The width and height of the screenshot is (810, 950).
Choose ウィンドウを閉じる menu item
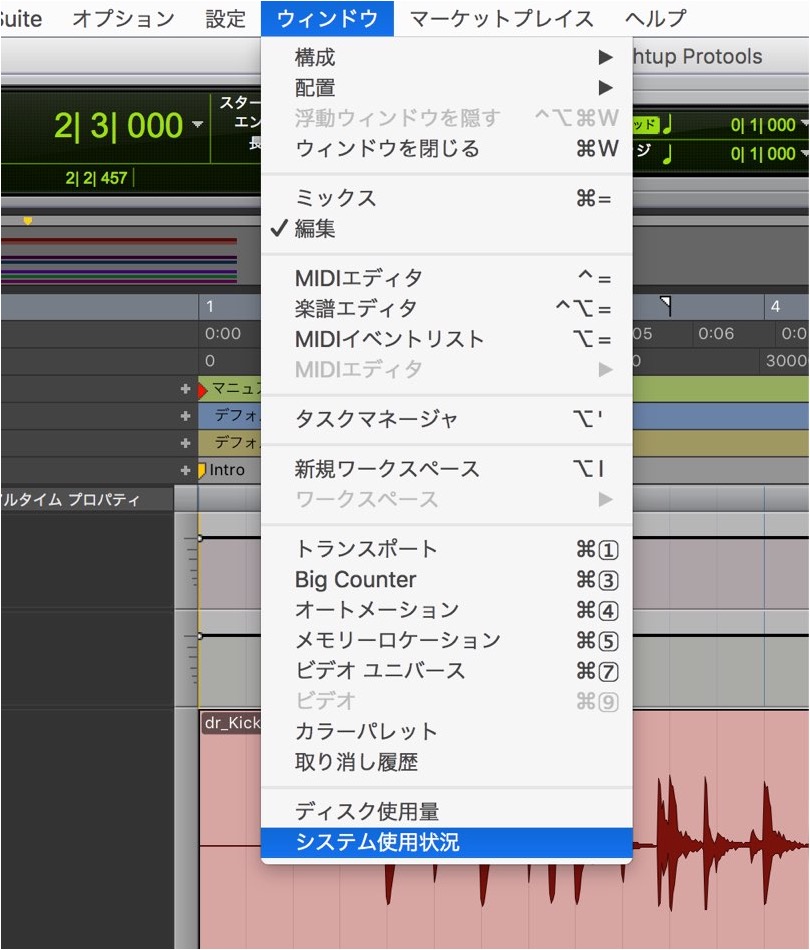[x=446, y=148]
